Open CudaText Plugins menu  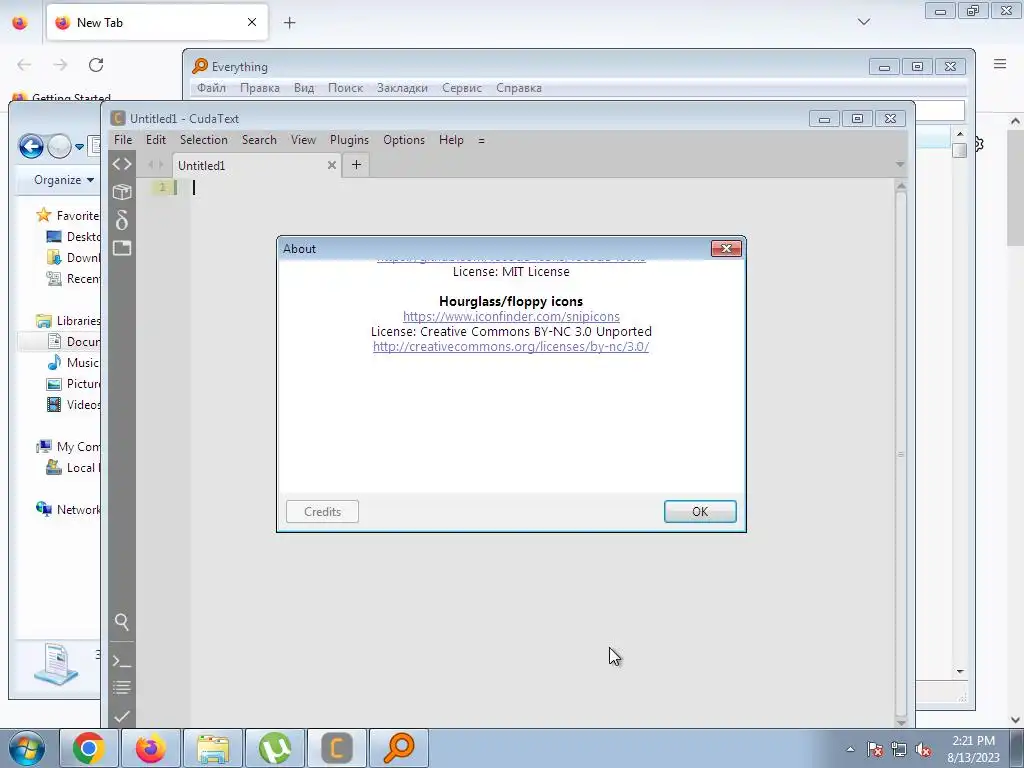coord(349,140)
